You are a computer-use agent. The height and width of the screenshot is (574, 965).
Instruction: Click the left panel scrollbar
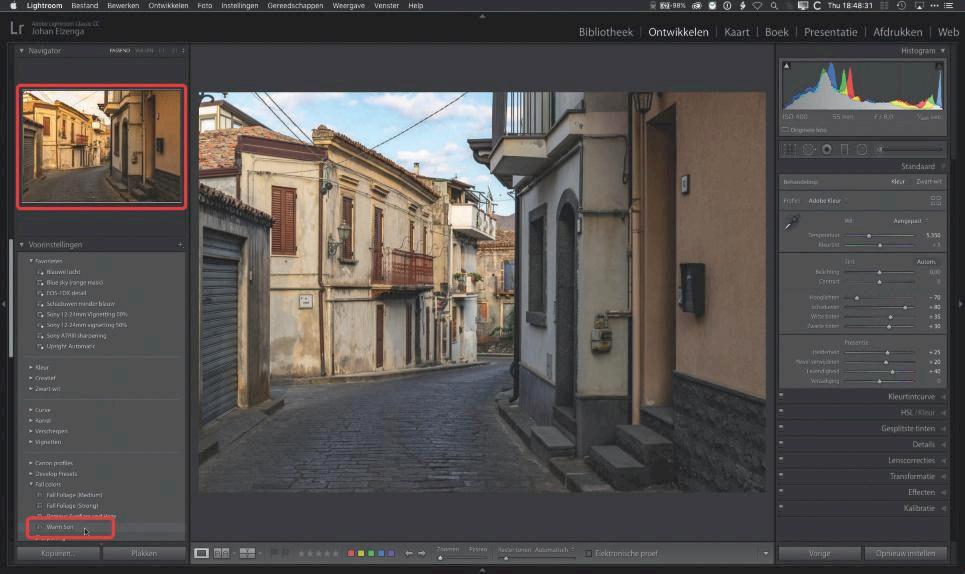(x=10, y=297)
